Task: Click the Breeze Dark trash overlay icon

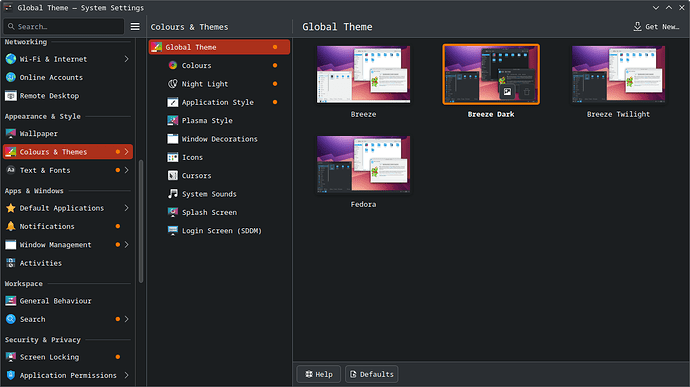Action: click(x=526, y=92)
